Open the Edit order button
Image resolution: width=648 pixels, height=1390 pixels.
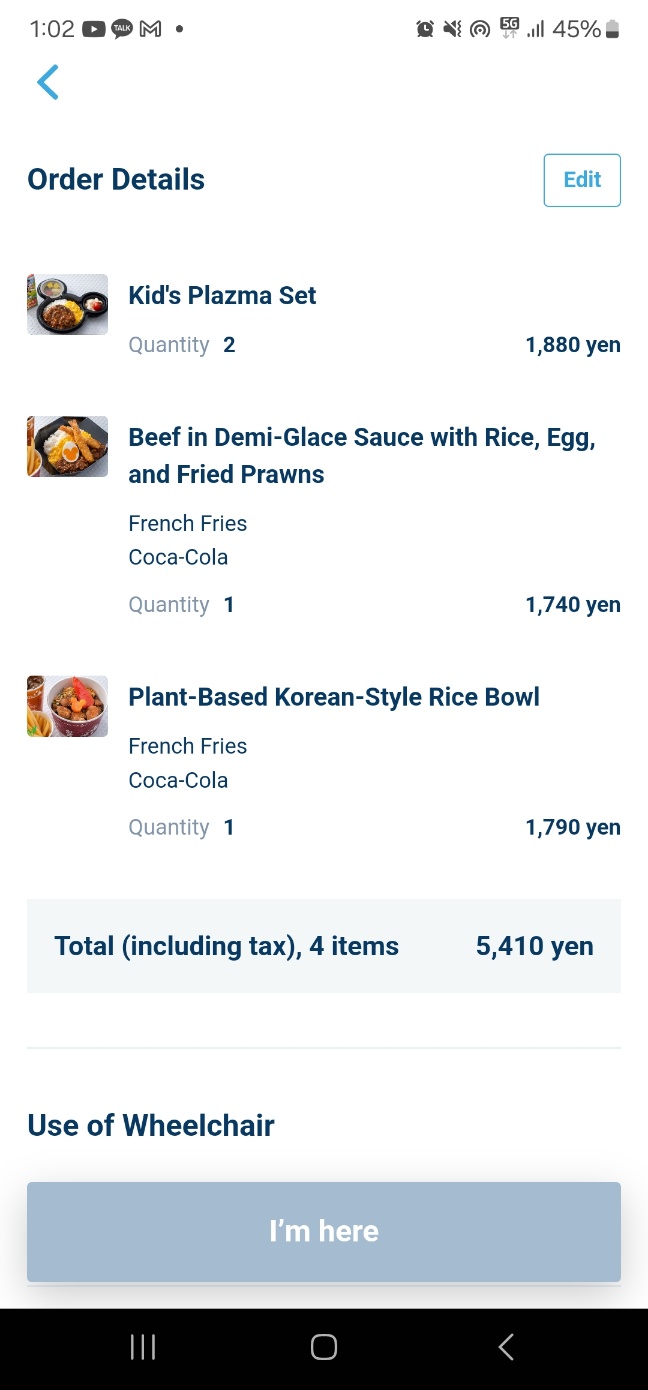point(582,180)
